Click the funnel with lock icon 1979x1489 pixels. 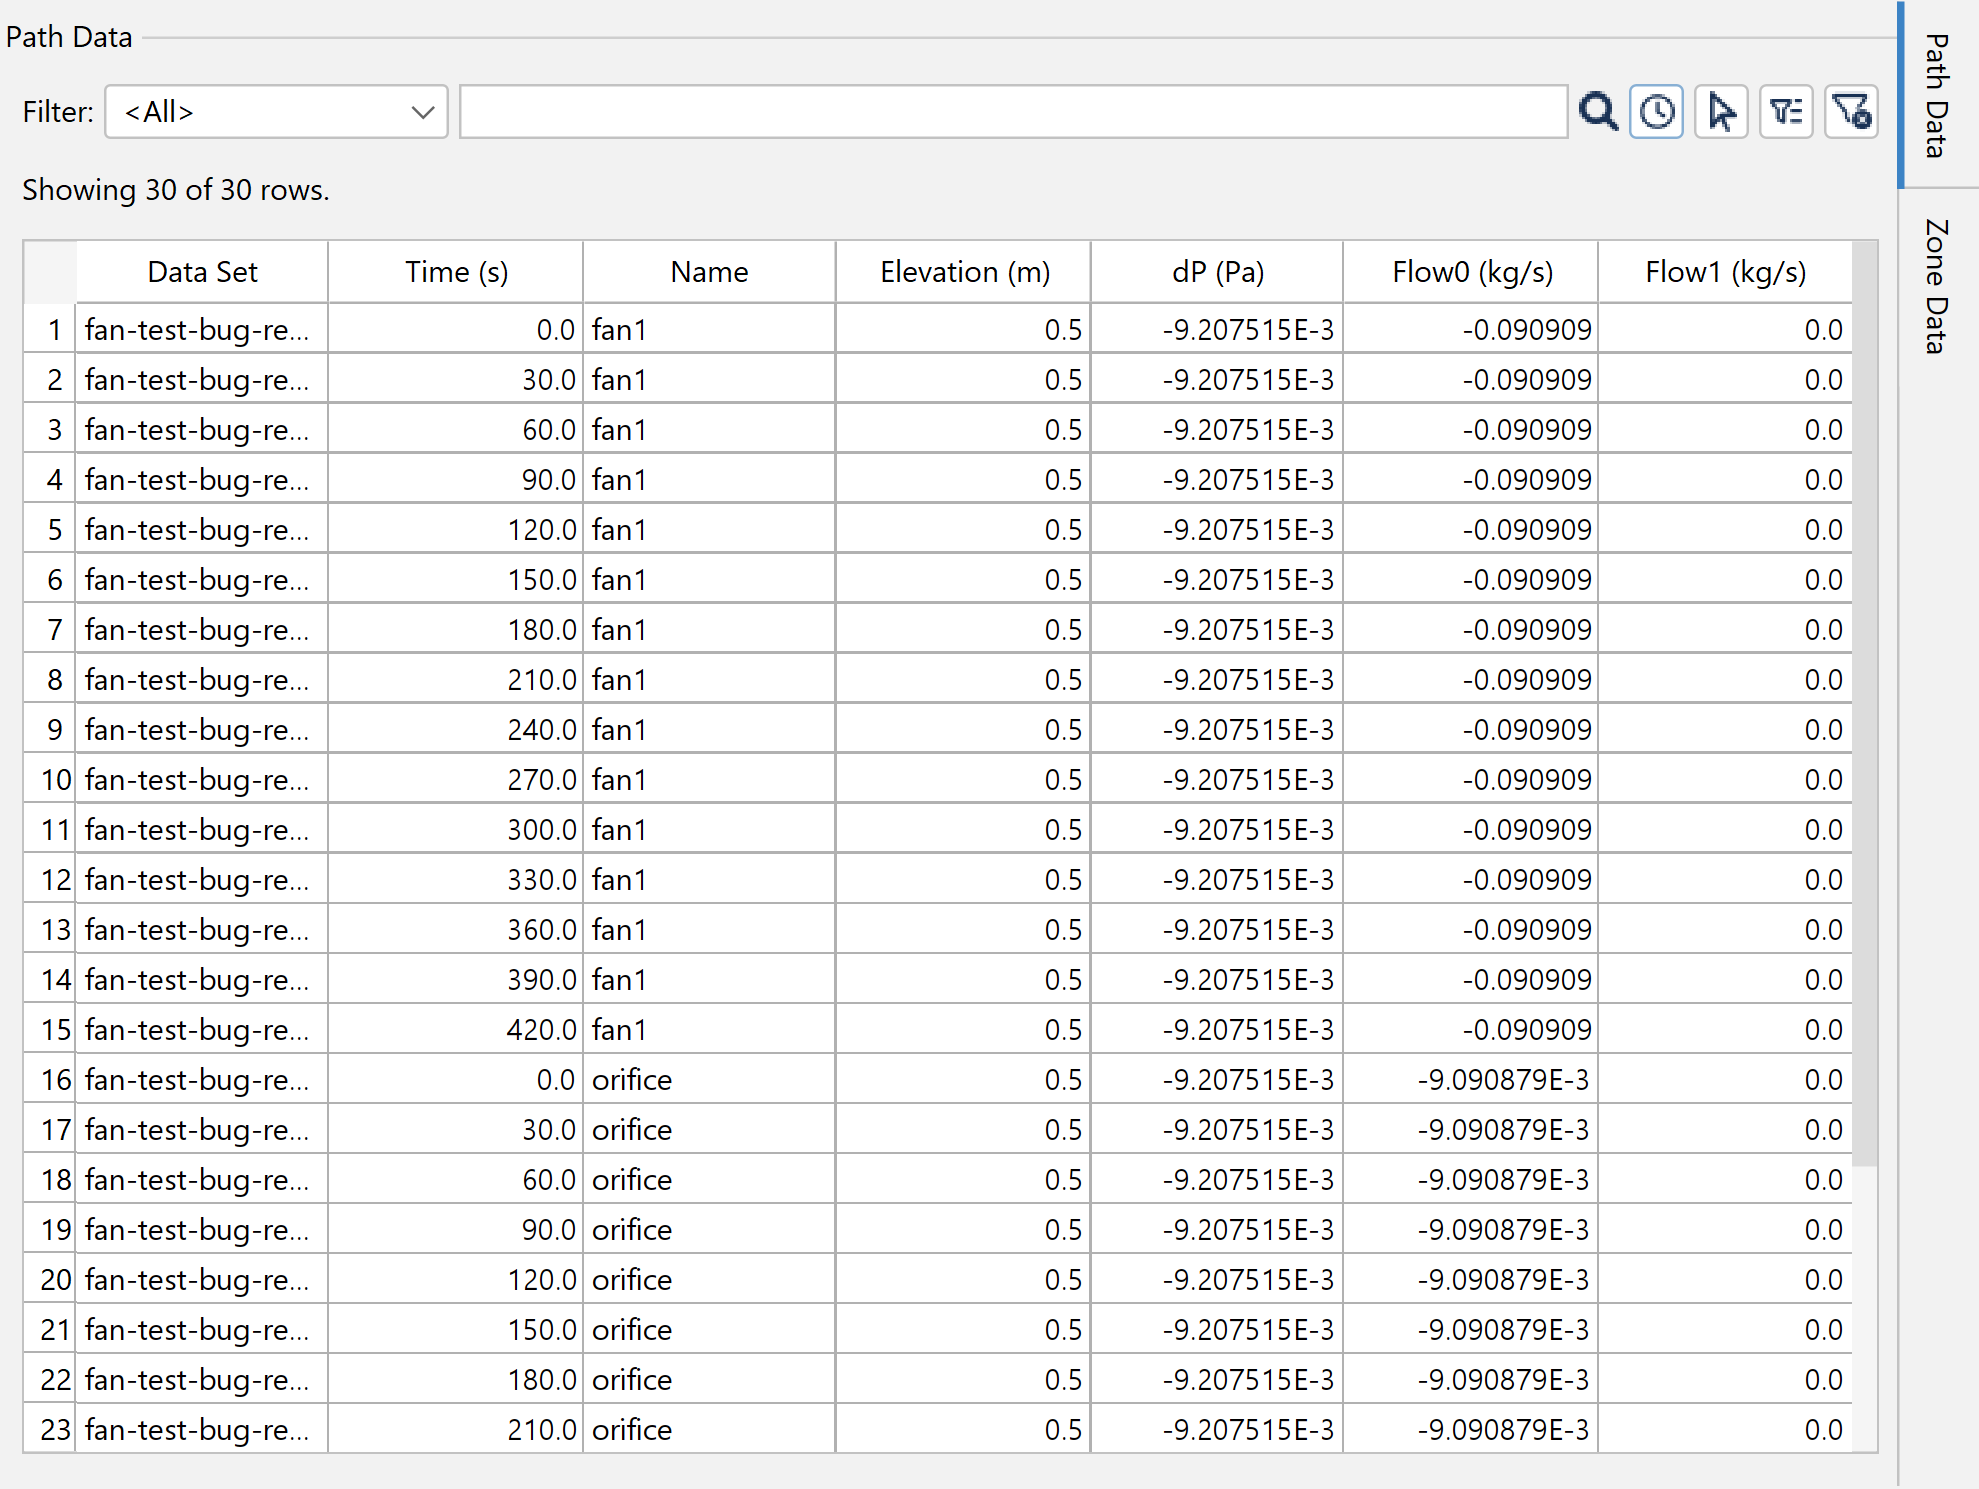pos(1851,111)
